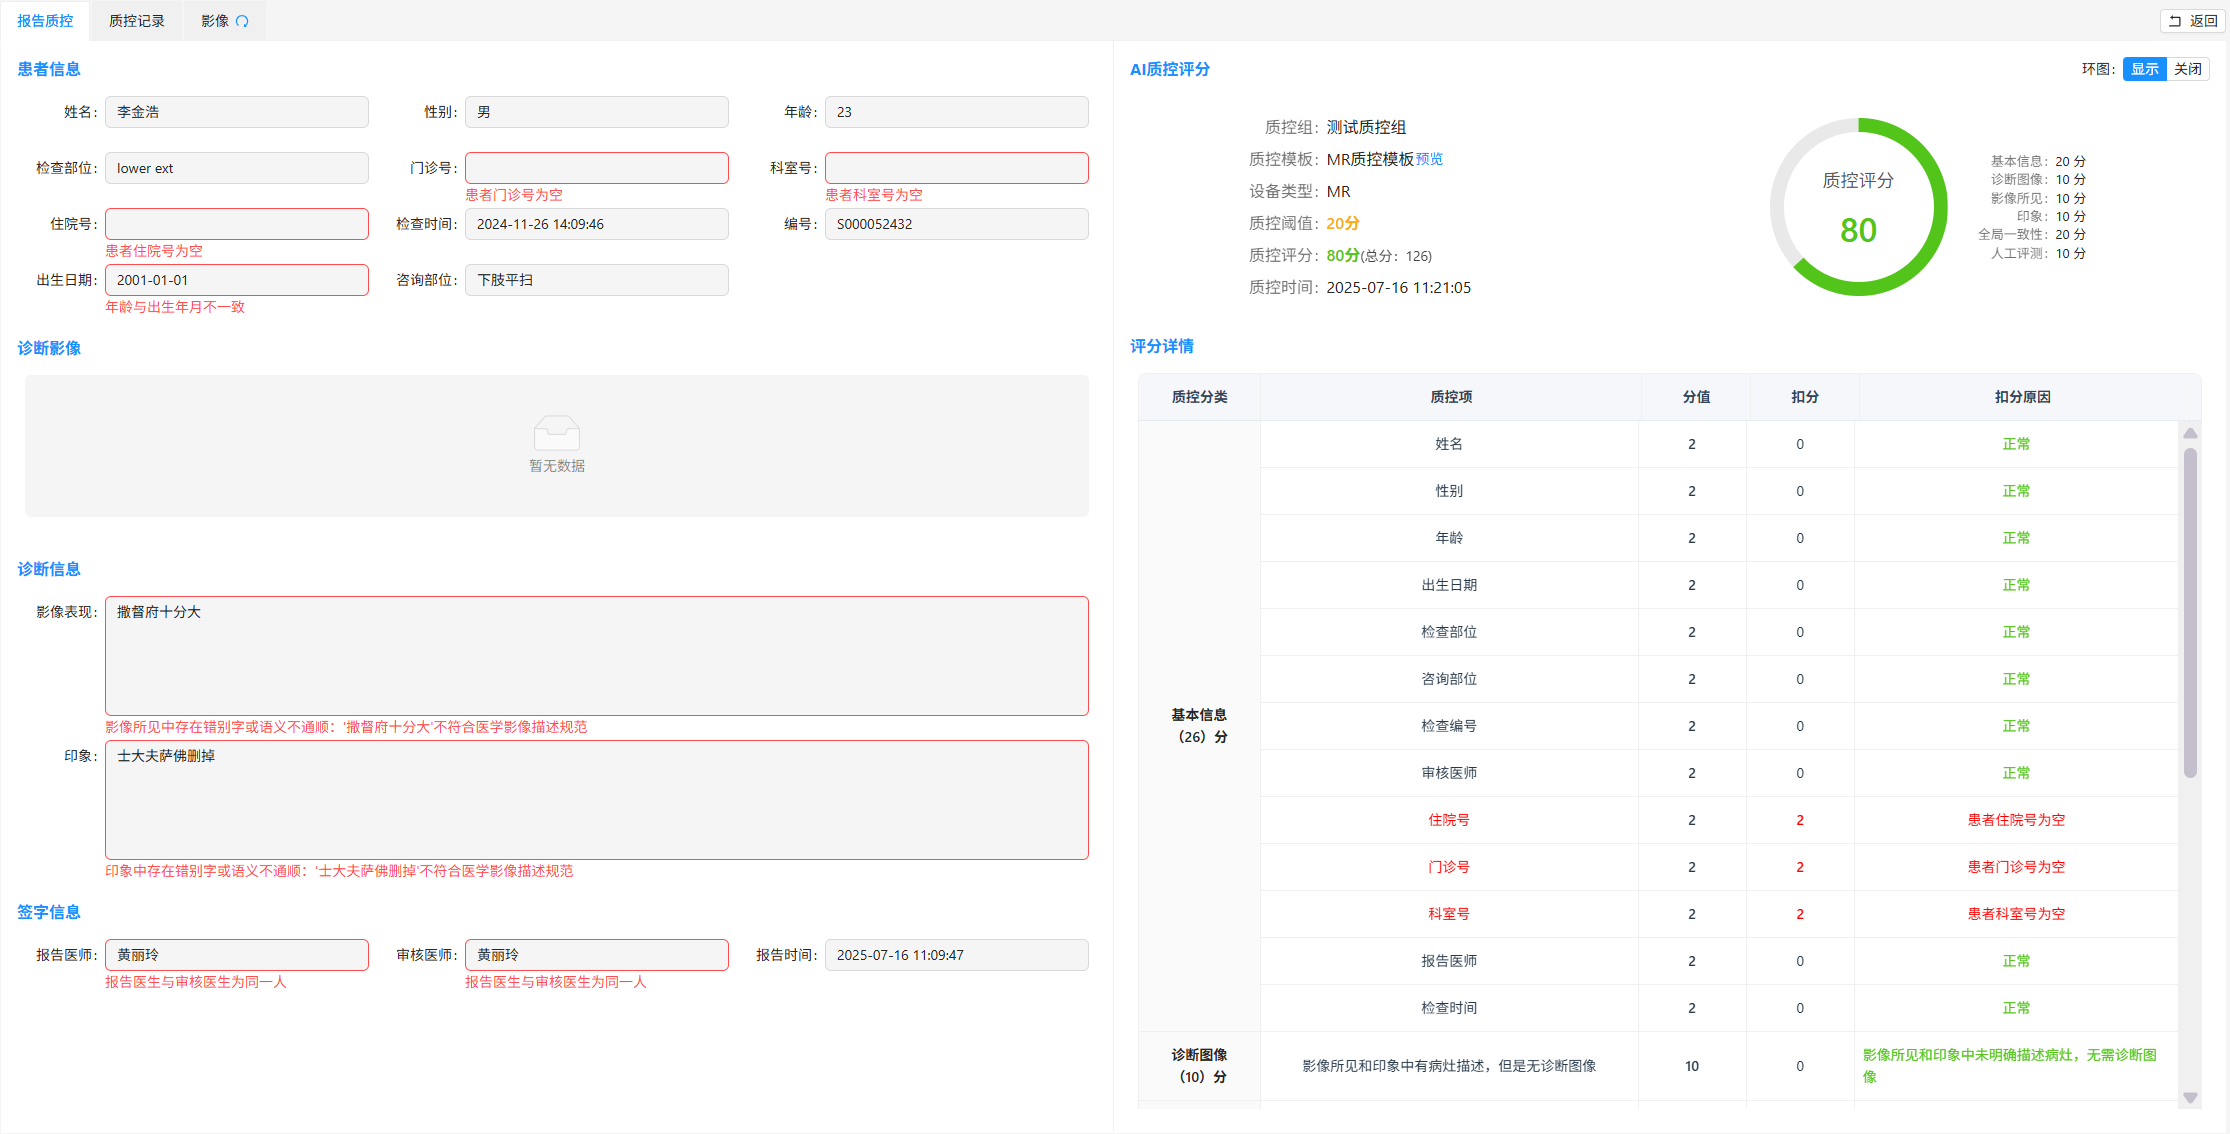Click the empty 科室号 input field
This screenshot has height=1134, width=2230.
click(956, 168)
